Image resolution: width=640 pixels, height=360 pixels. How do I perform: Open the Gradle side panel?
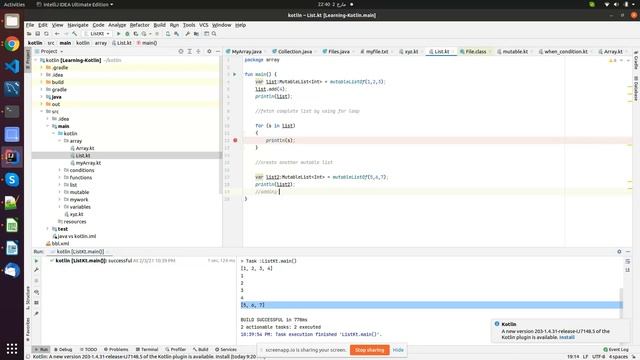point(636,60)
